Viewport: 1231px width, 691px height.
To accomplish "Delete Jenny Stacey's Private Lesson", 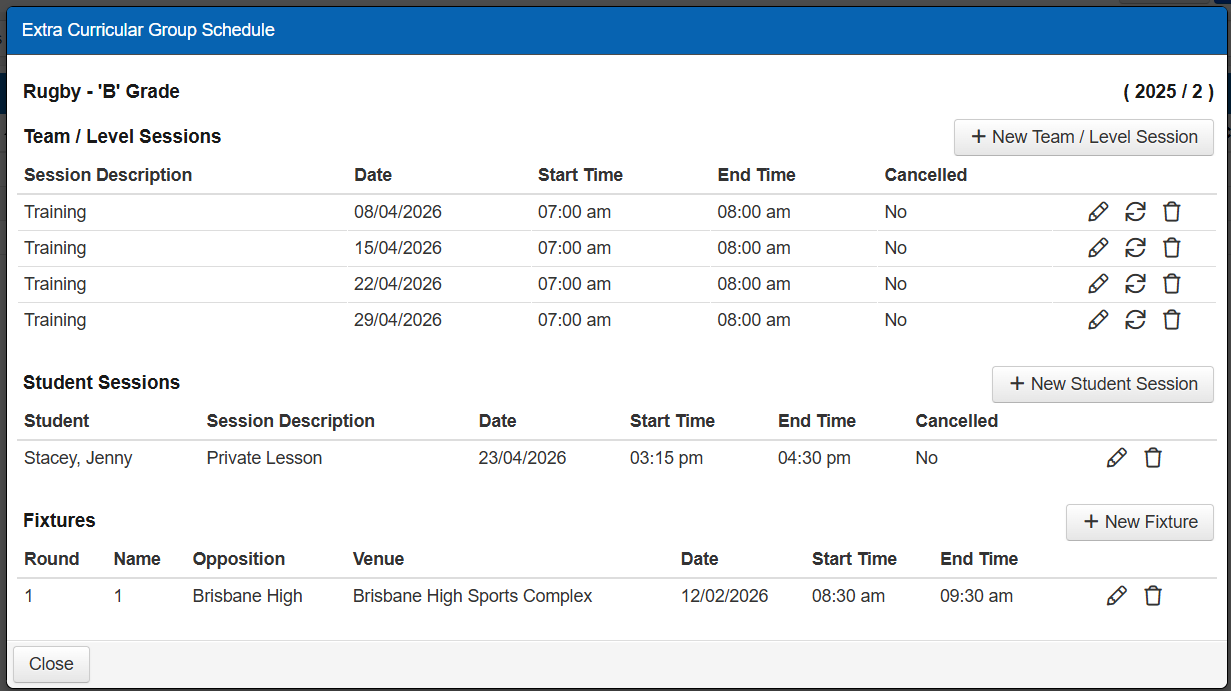I will [1153, 458].
